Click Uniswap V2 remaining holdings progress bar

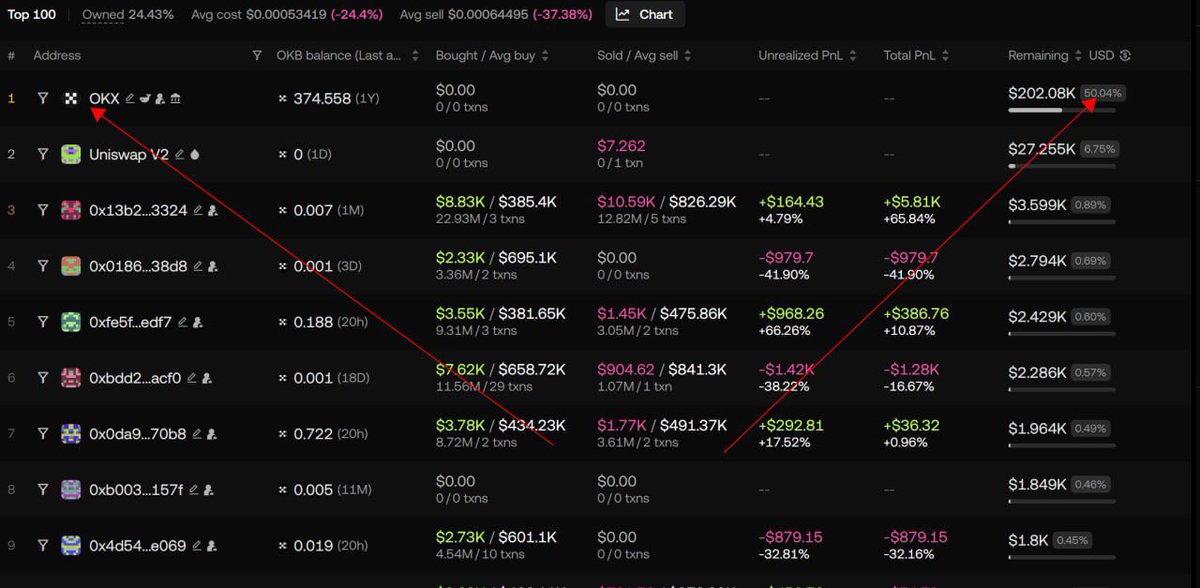coord(1062,165)
